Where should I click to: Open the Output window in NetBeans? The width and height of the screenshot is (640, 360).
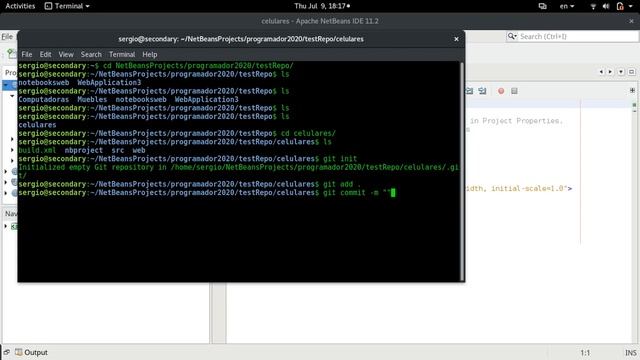(31, 352)
